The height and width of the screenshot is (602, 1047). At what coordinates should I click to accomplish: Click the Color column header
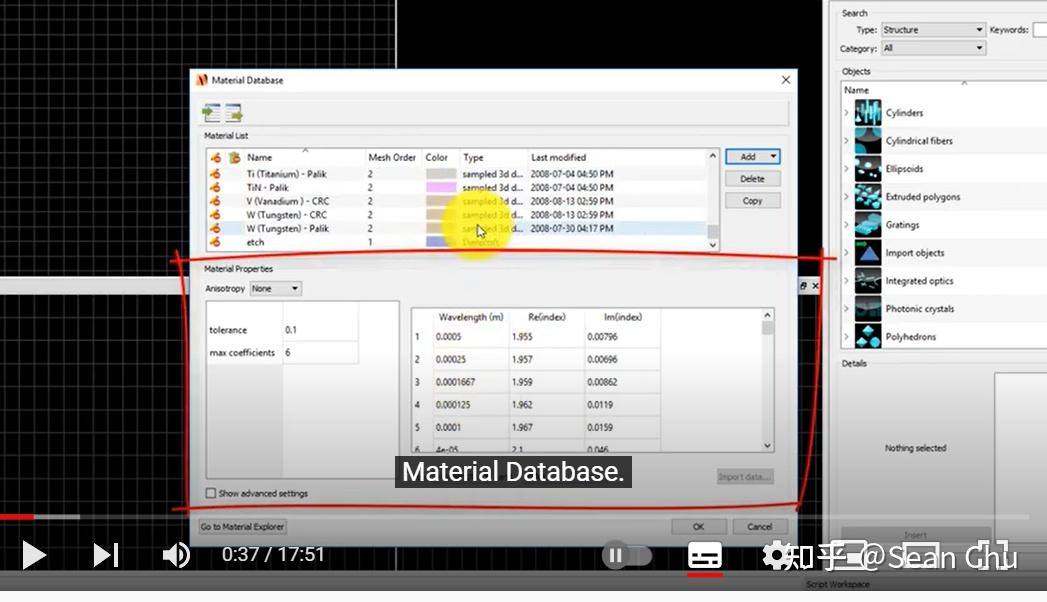[439, 158]
